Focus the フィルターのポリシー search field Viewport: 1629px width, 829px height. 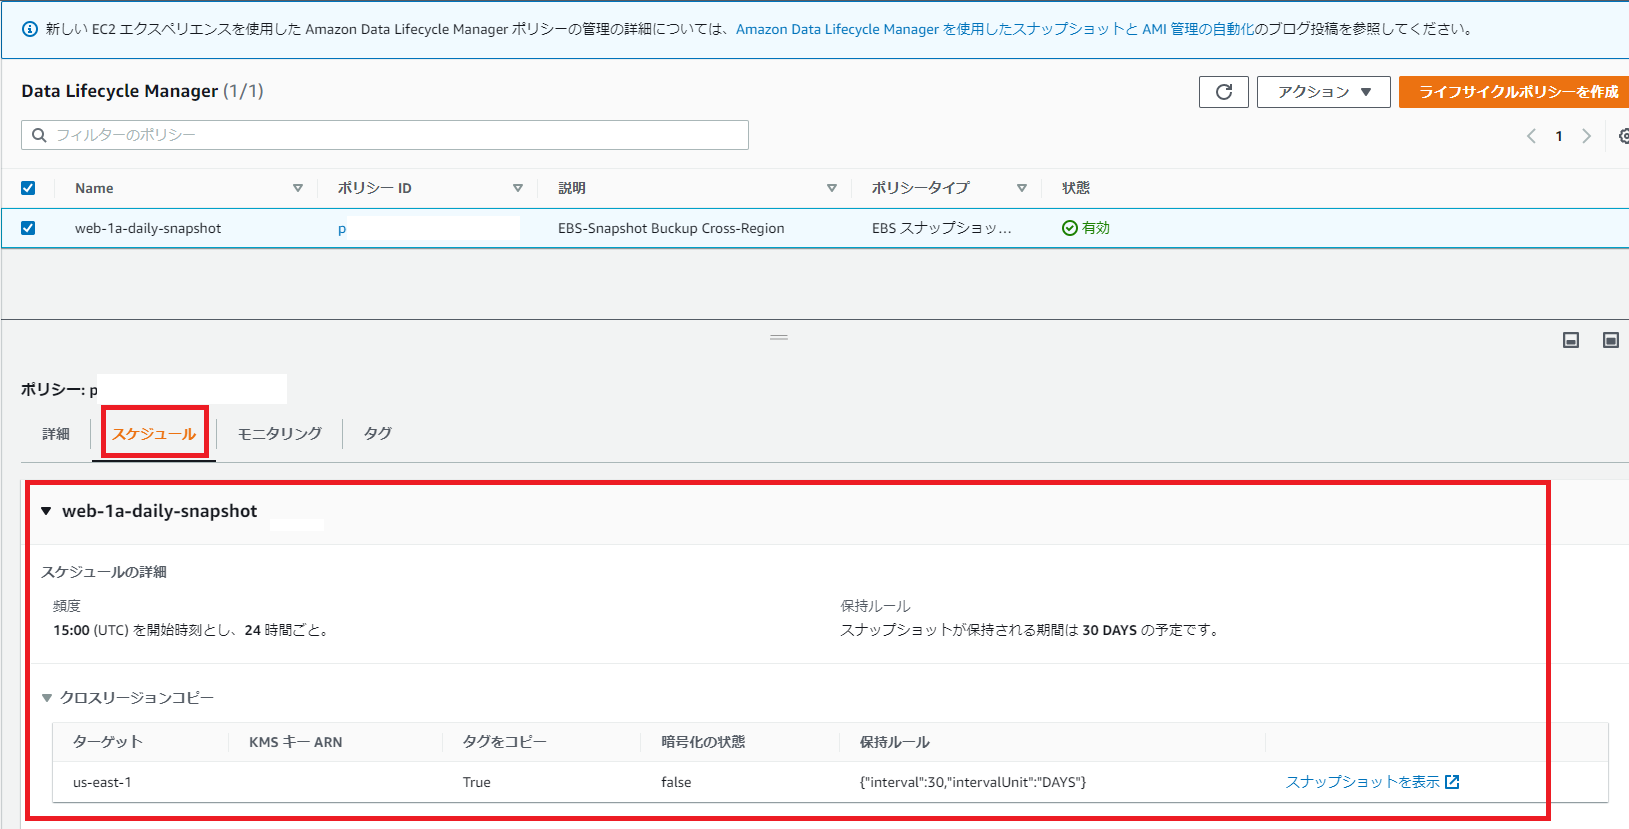(385, 135)
